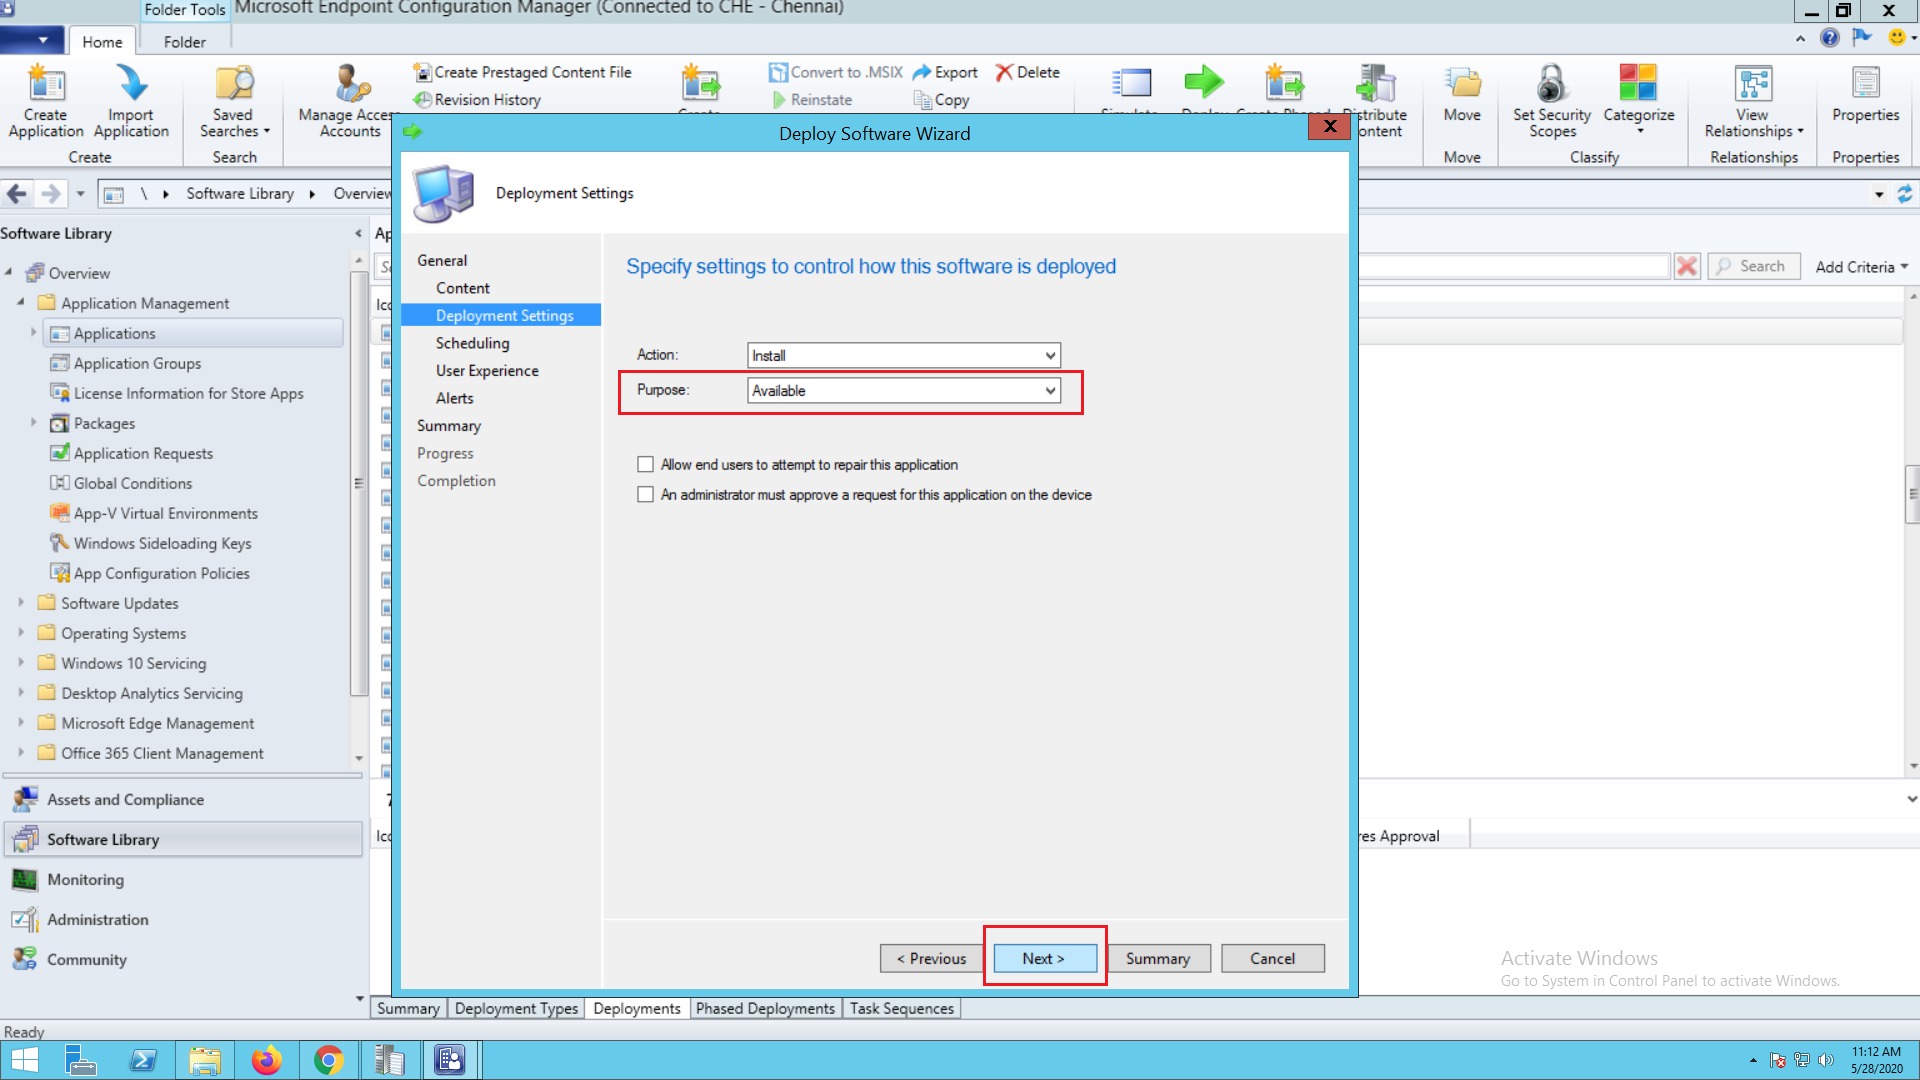
Task: Select the Deployment Types bottom tab
Action: point(516,1008)
